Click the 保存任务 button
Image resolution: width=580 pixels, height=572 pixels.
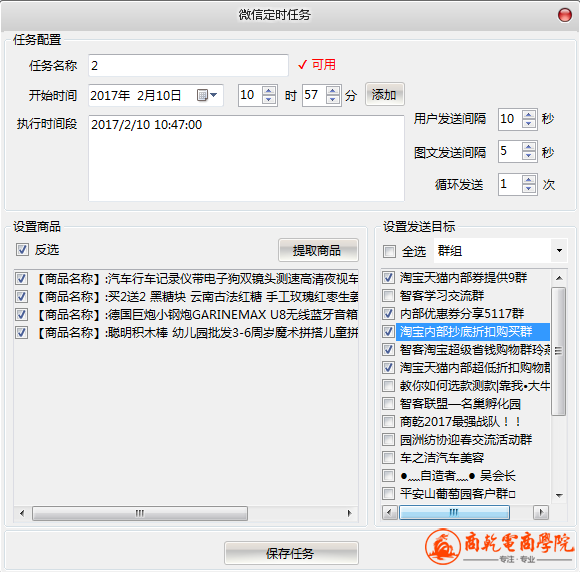[x=291, y=553]
